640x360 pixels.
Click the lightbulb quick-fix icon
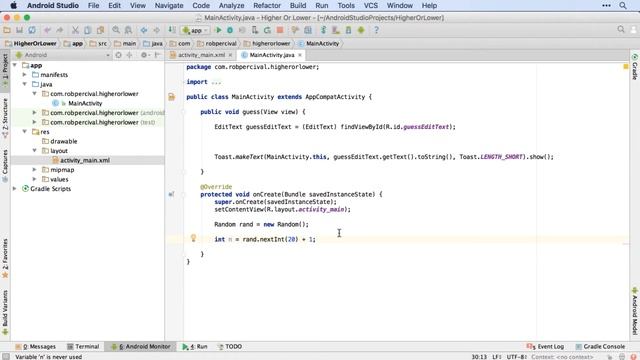(193, 238)
